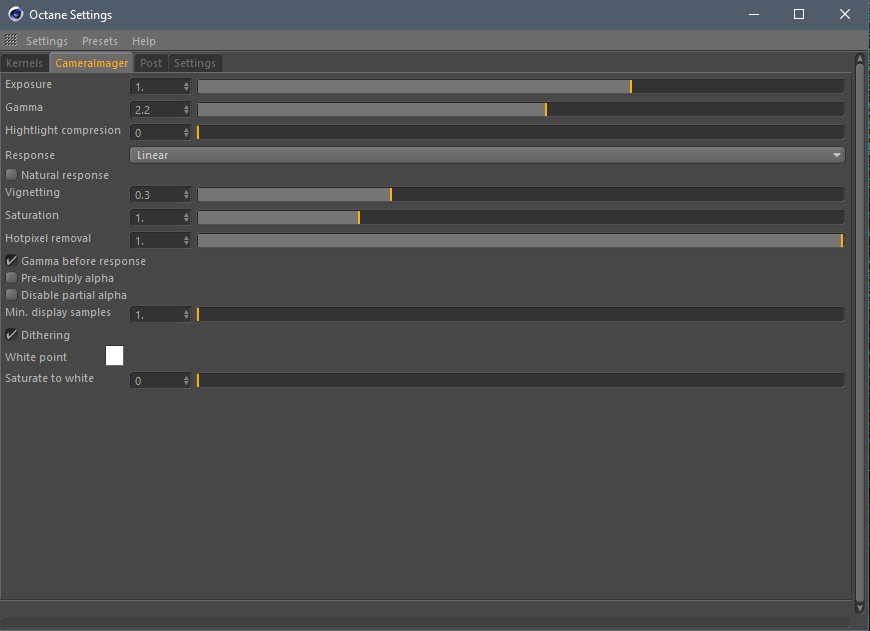Open the Response dropdown showing Linear
Screen dimensions: 870x631
(x=487, y=155)
